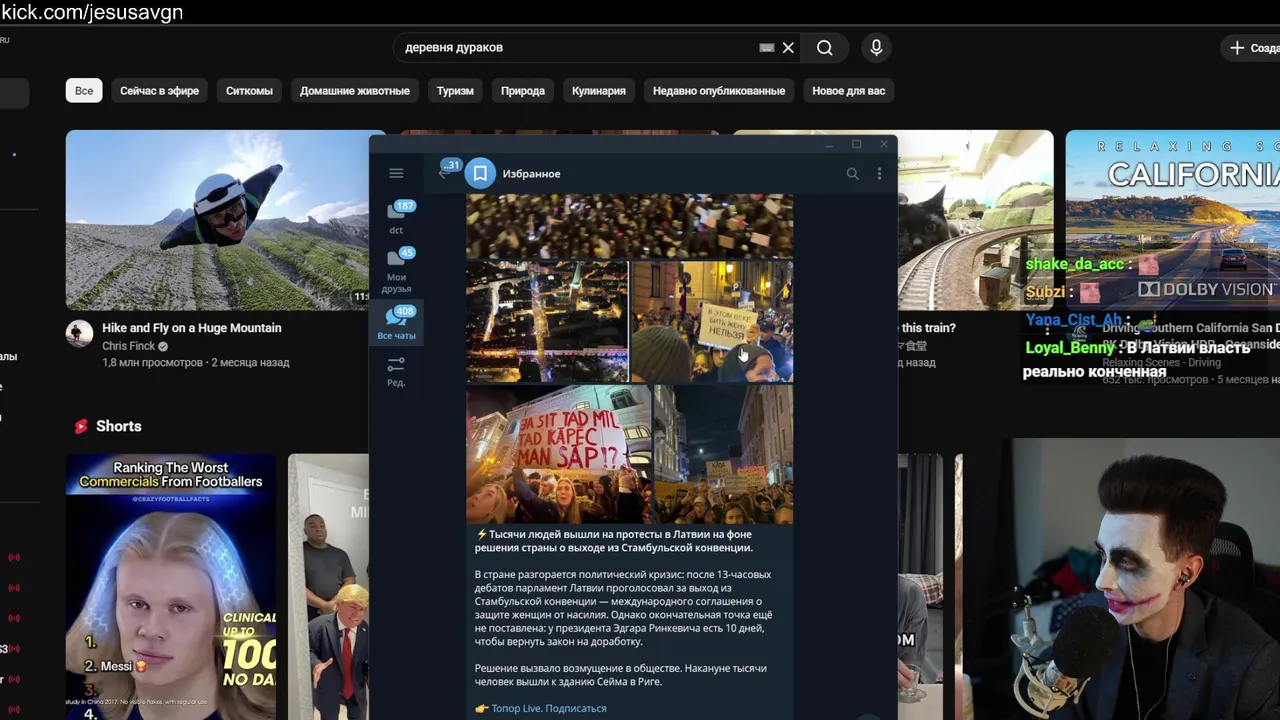Open the dct chat folder
The image size is (1280, 720).
(x=396, y=217)
